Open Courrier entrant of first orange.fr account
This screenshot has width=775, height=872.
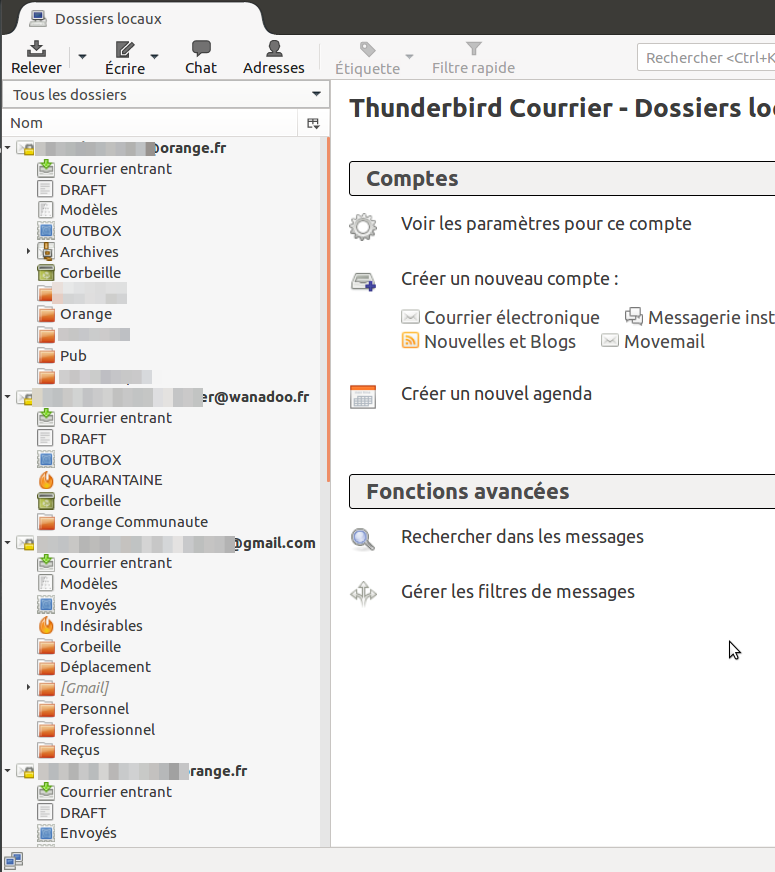[116, 169]
